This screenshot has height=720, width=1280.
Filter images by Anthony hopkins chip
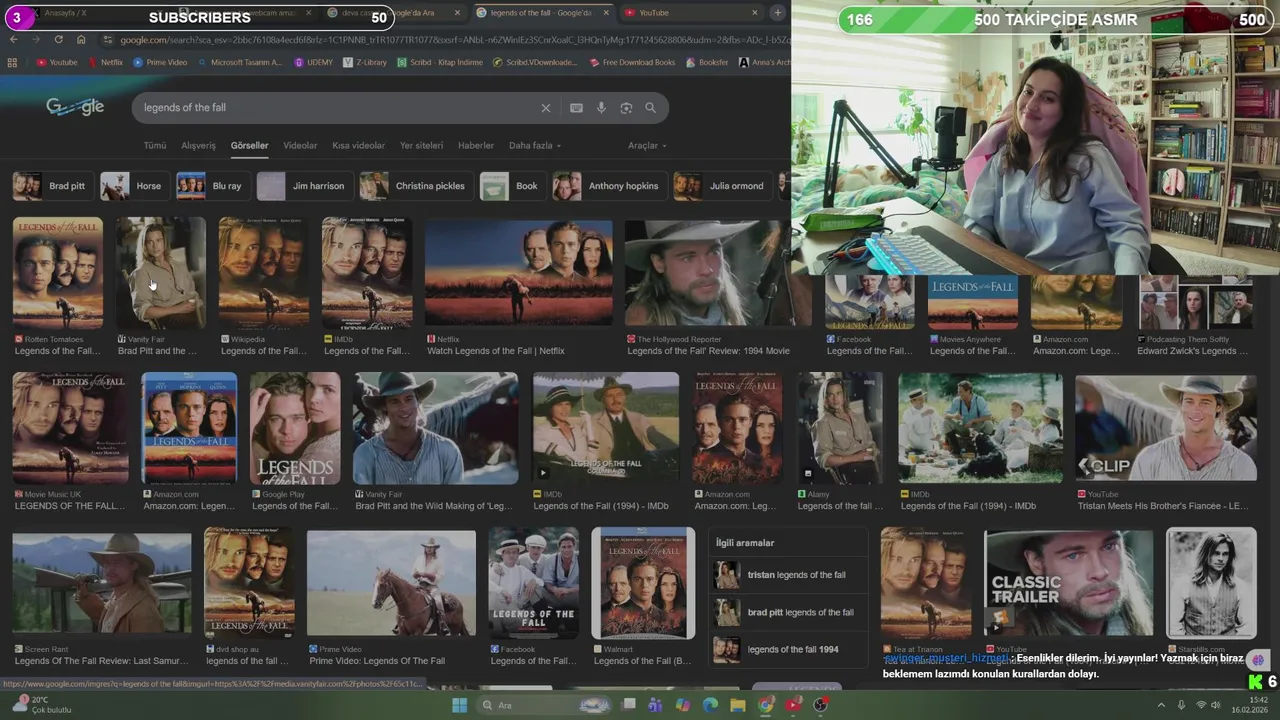[609, 186]
